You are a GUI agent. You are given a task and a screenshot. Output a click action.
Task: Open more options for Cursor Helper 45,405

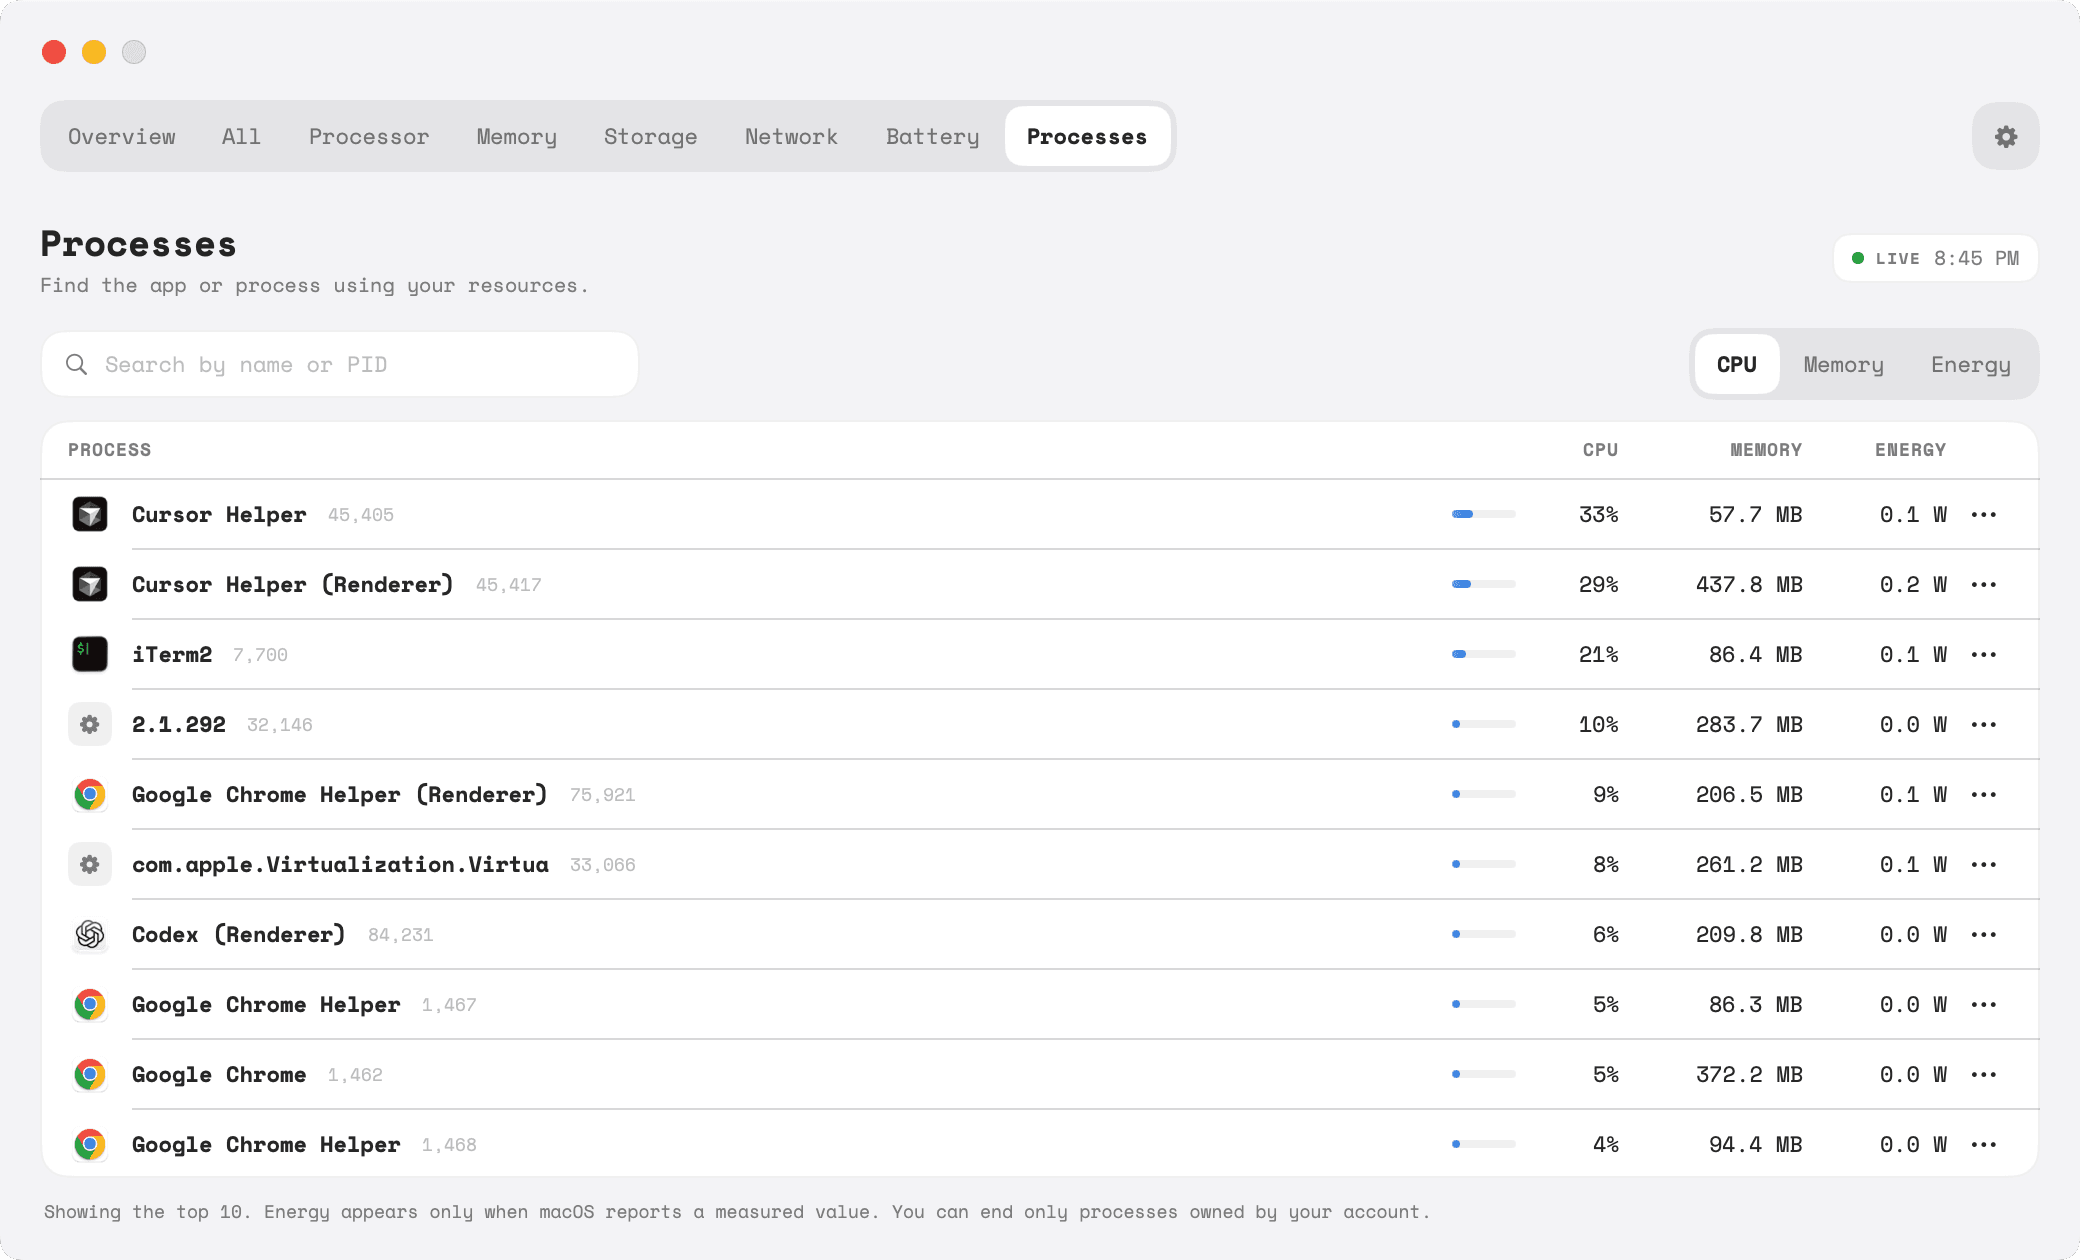click(1984, 514)
